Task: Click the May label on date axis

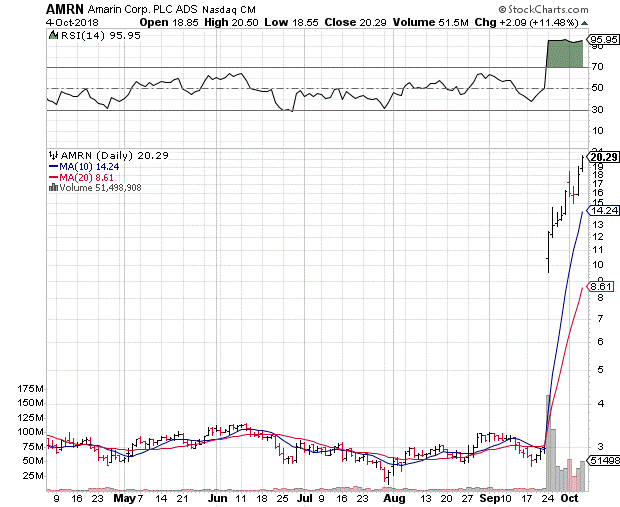Action: pyautogui.click(x=124, y=498)
